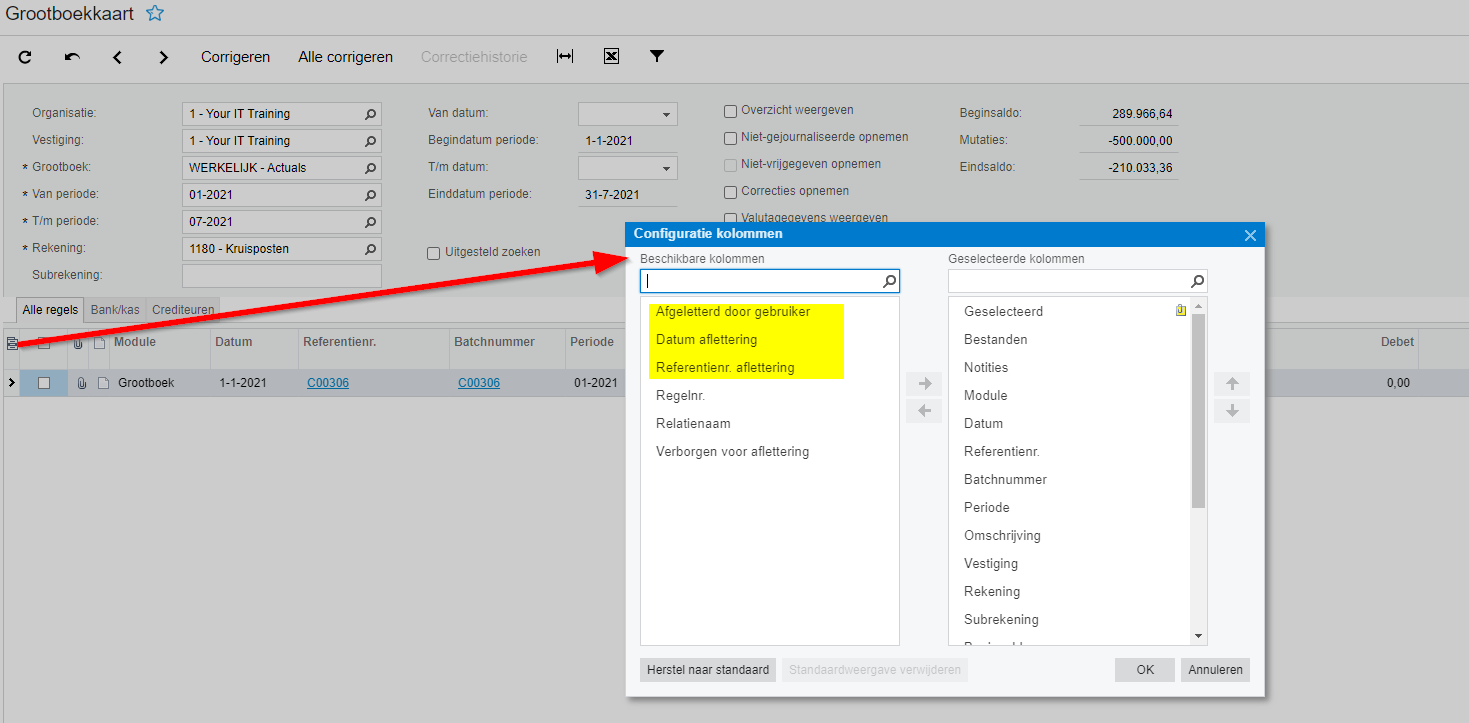Screen dimensions: 1469x723
Task: Open lookup for the T/m periode field
Action: 370,222
